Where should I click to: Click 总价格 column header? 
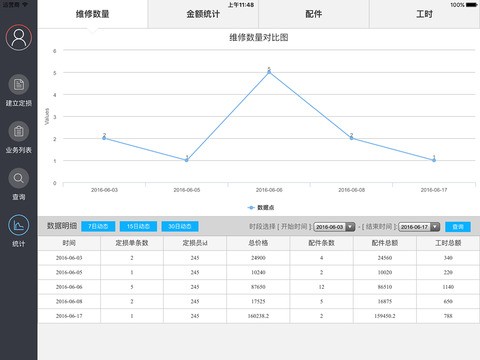point(258,243)
